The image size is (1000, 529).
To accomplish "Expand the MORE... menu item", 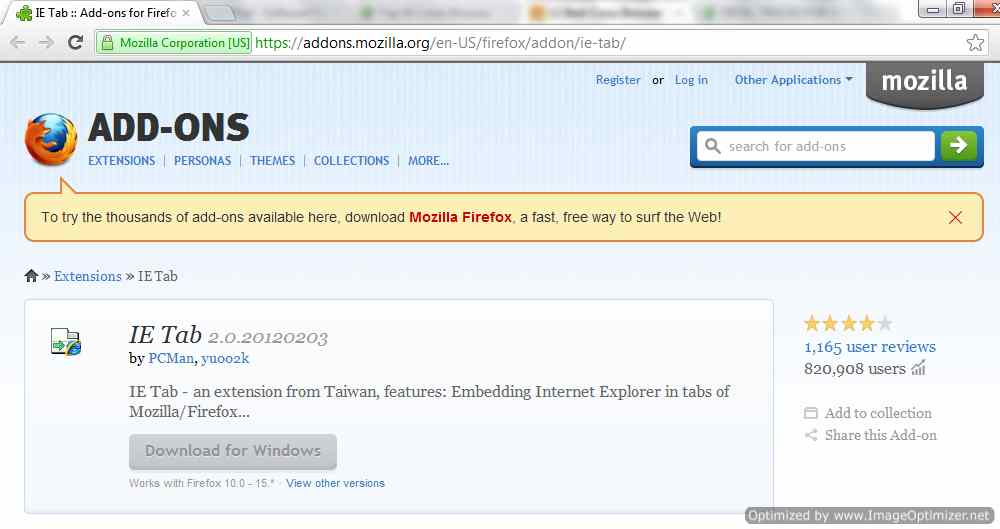I will pos(429,161).
